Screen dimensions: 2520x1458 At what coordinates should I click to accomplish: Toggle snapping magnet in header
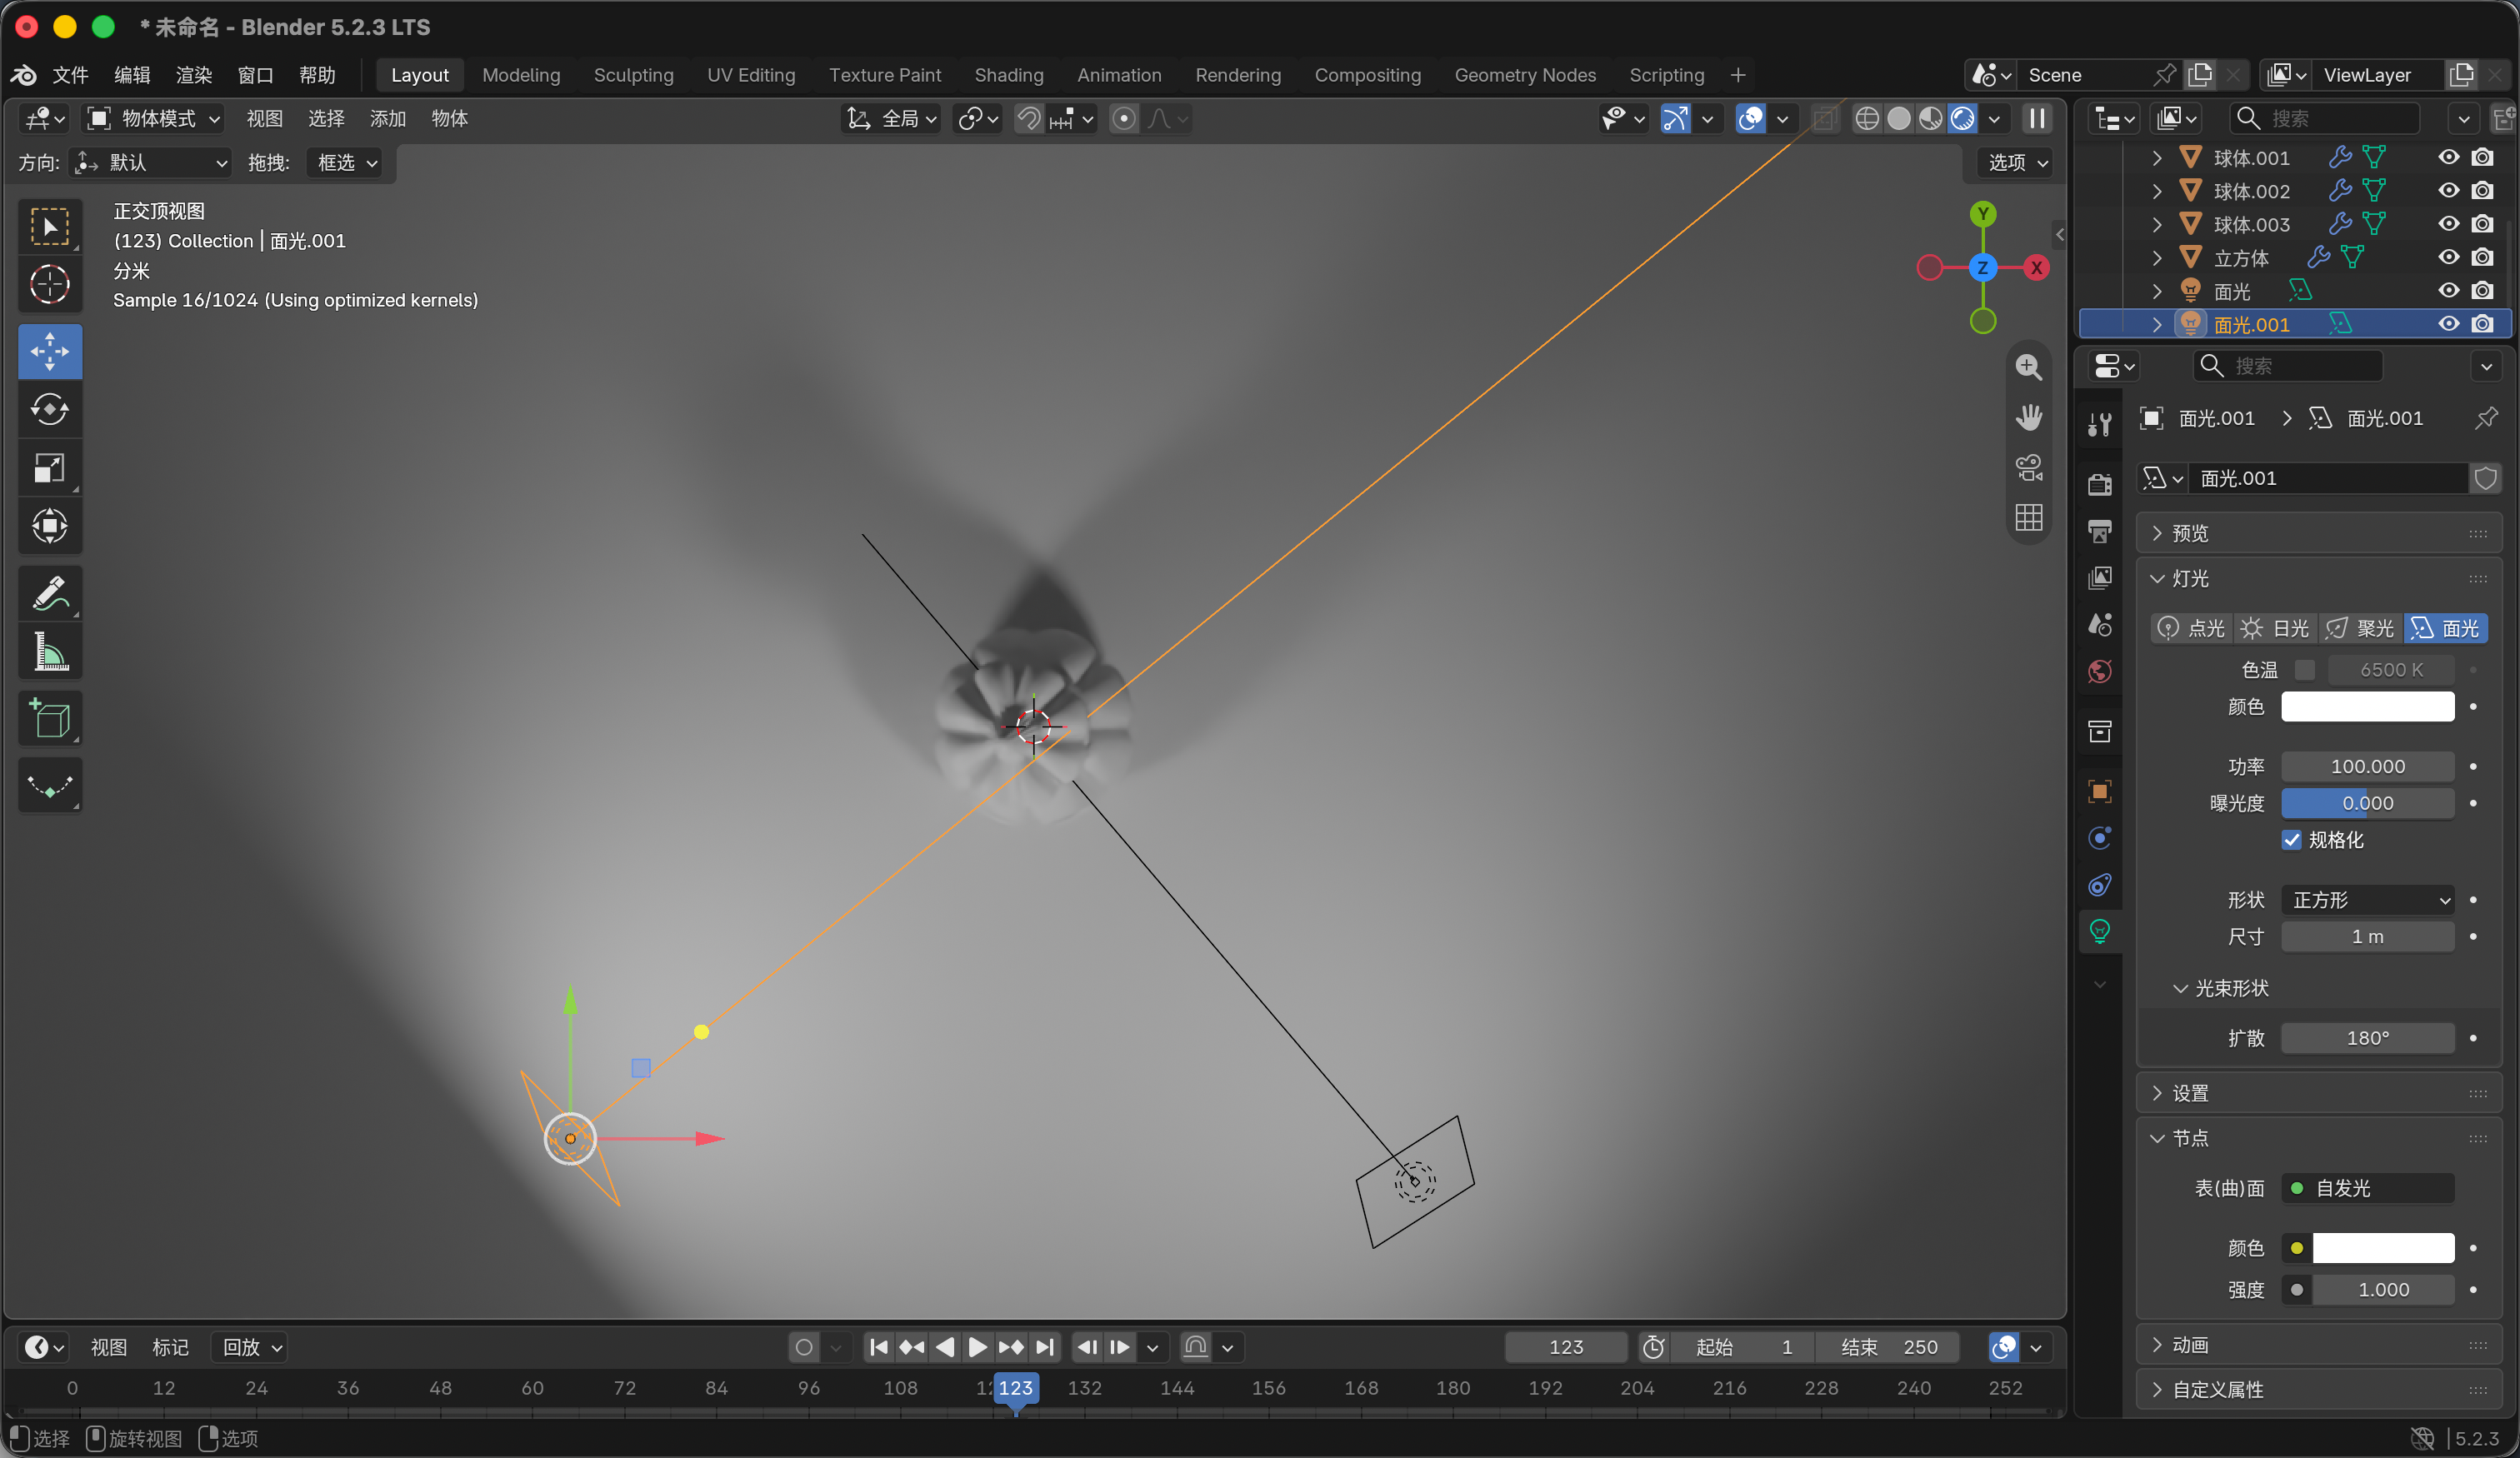click(1028, 119)
